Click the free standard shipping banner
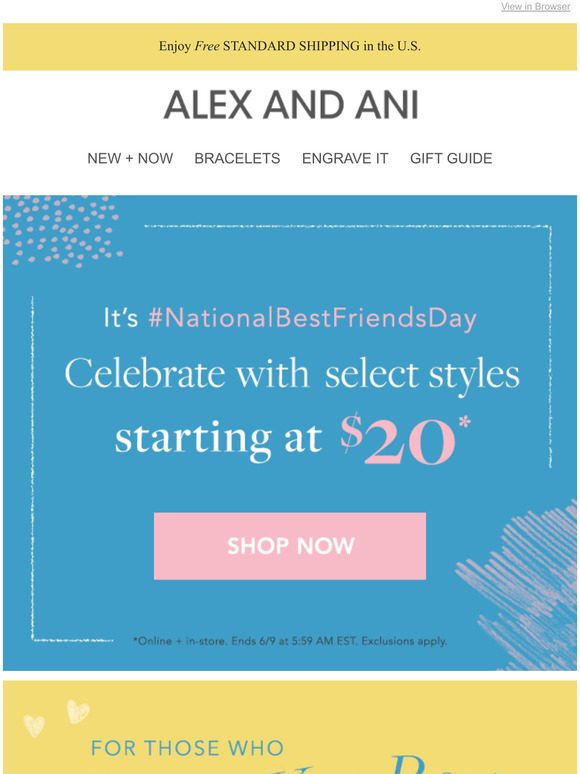580x774 pixels. click(x=290, y=46)
